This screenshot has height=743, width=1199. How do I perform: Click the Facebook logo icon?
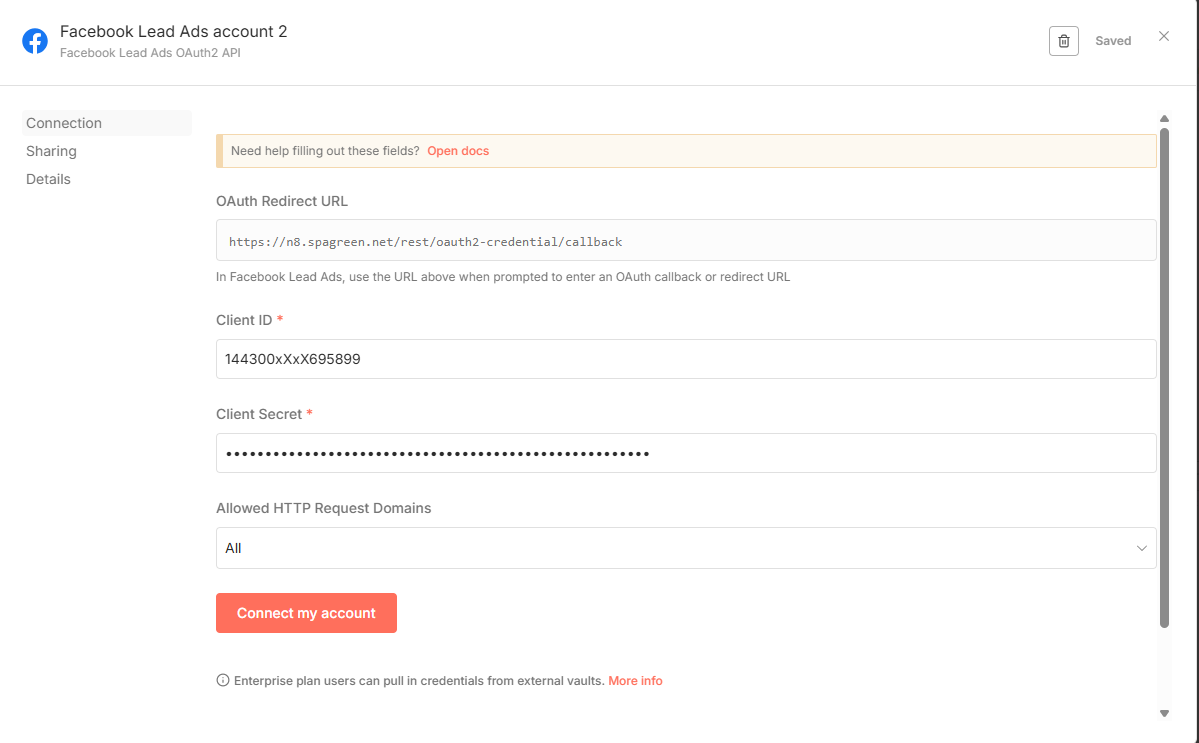[34, 41]
